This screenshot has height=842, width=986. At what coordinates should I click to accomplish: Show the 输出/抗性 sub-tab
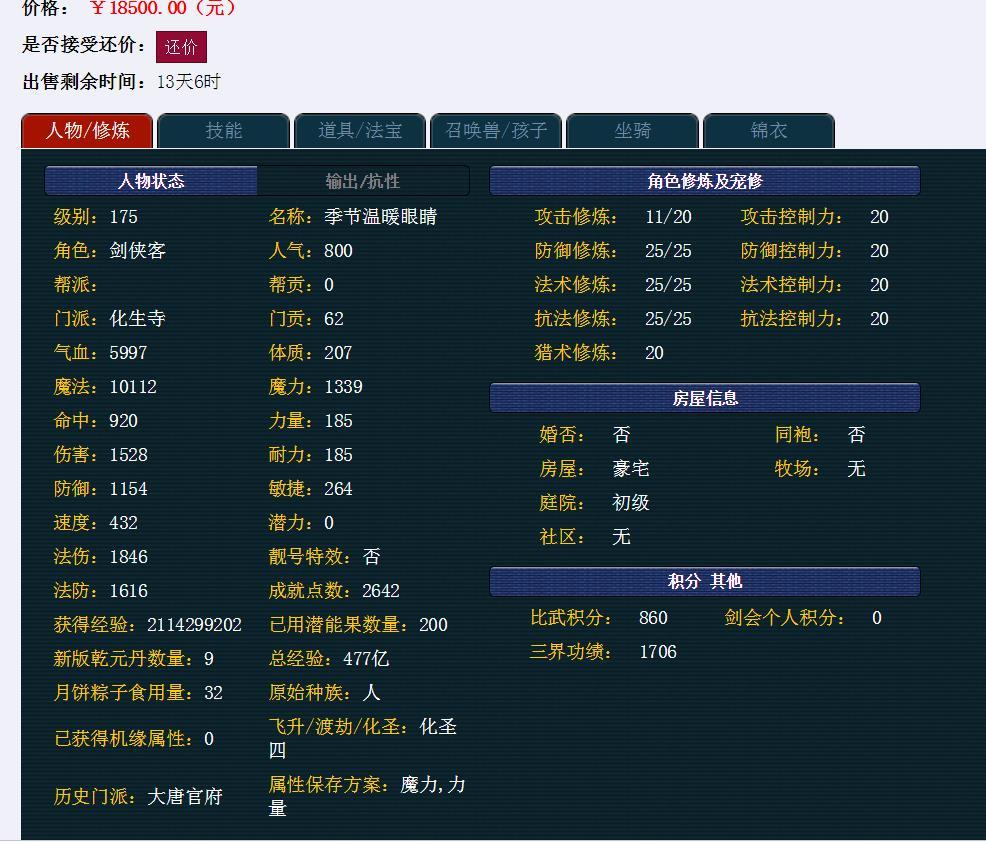click(363, 181)
